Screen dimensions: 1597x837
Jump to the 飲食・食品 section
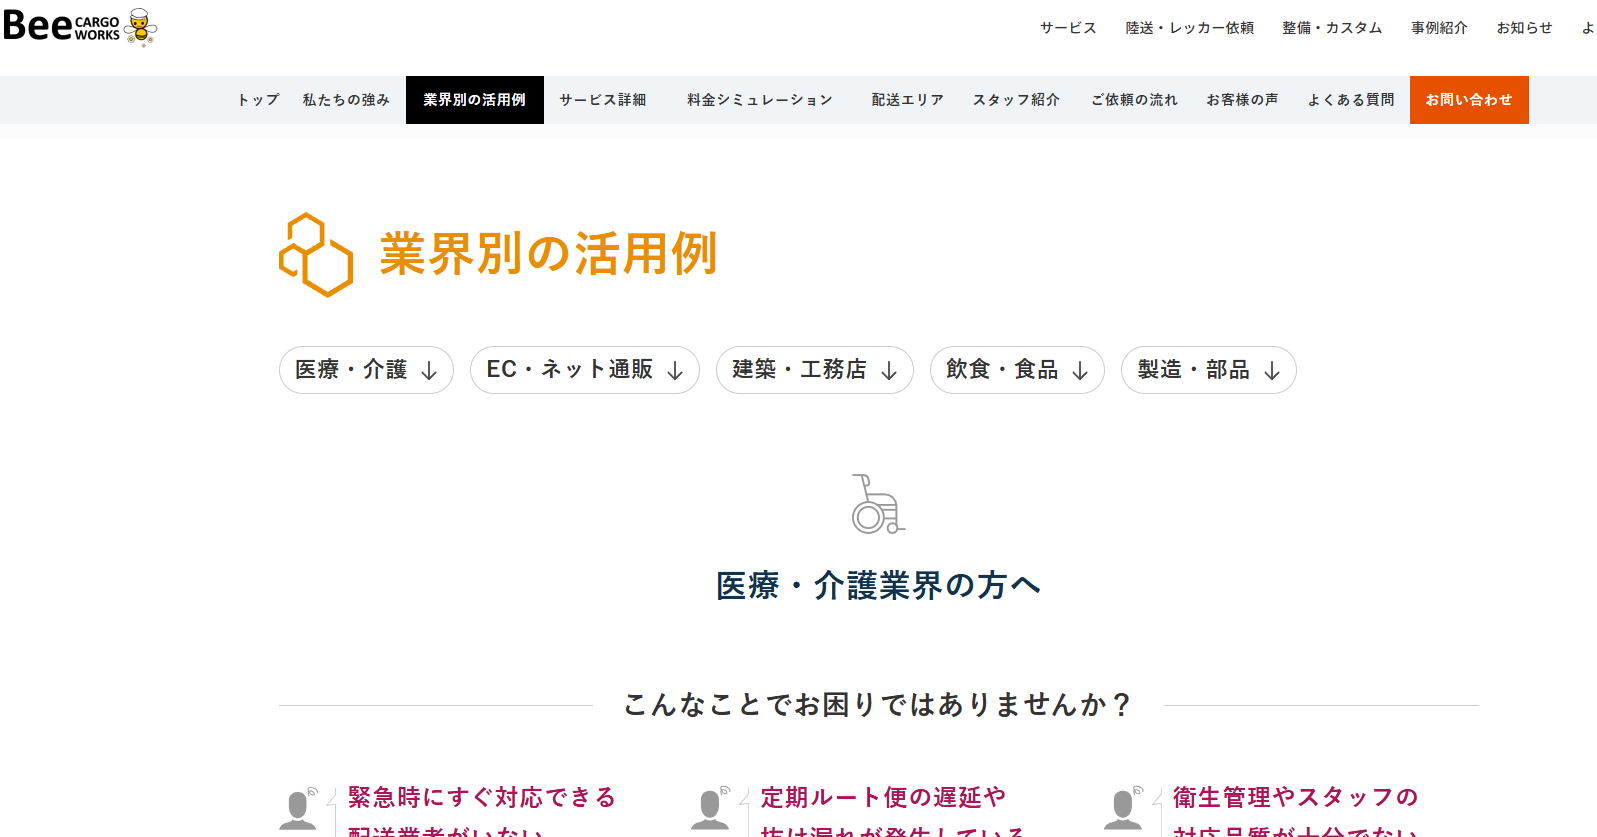coord(1016,370)
